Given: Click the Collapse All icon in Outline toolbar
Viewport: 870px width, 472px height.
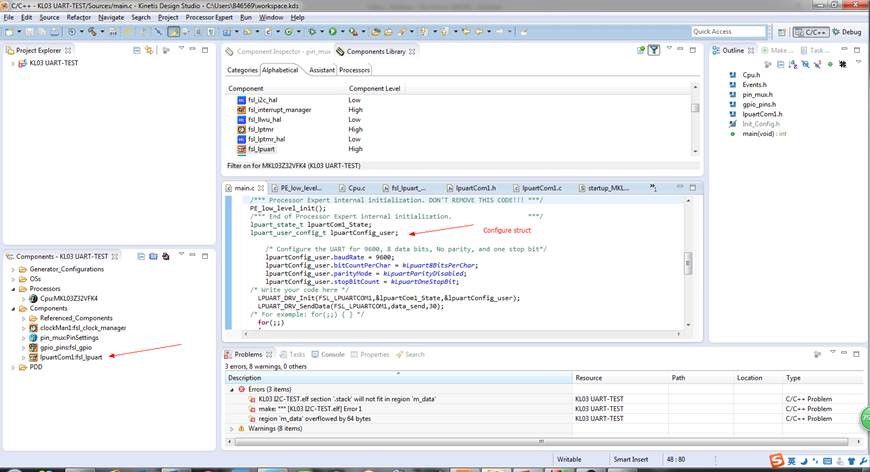Looking at the screenshot, I should pos(781,64).
